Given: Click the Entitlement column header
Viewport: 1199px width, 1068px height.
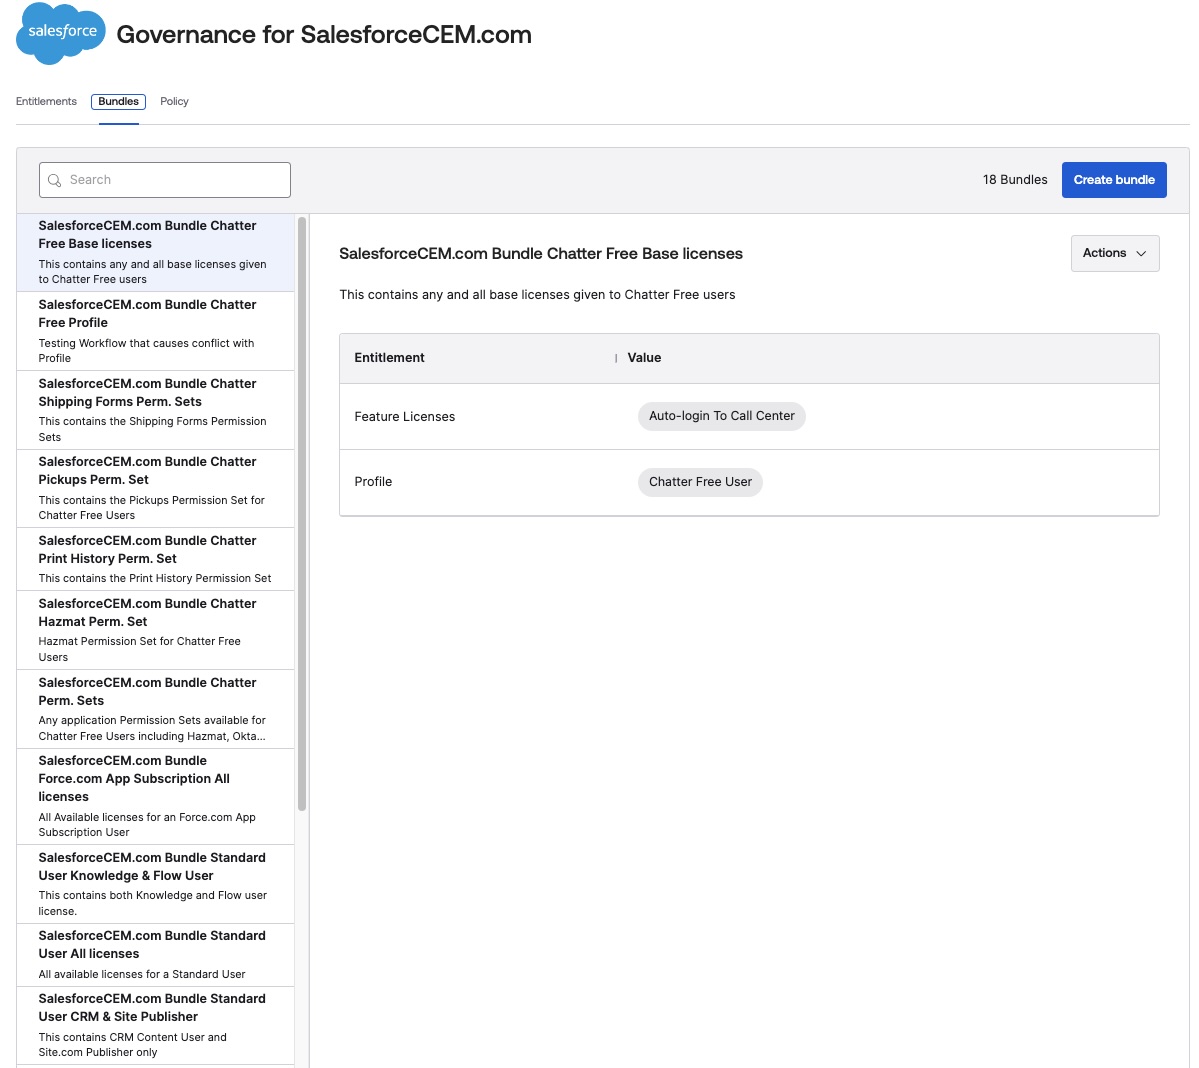Looking at the screenshot, I should point(389,358).
